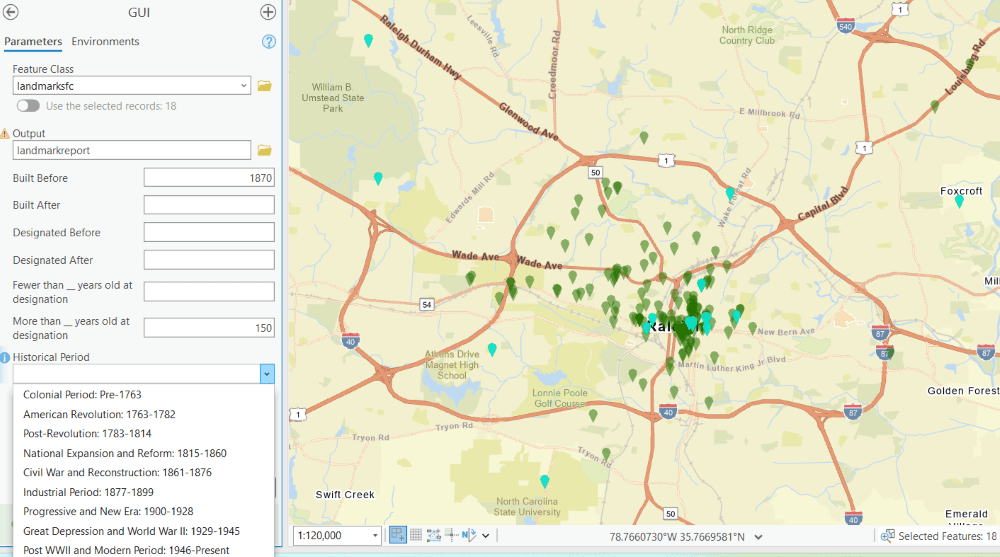The image size is (1000, 557).
Task: Switch to the Environments tab
Action: (105, 42)
